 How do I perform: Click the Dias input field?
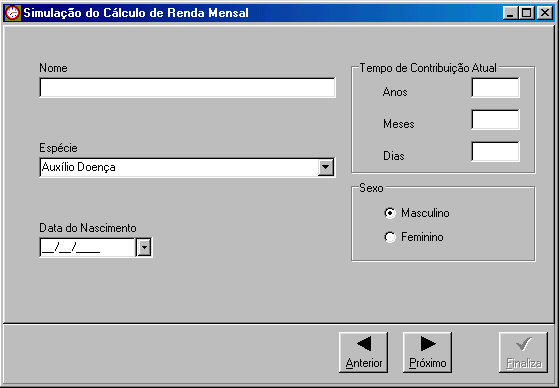(496, 152)
